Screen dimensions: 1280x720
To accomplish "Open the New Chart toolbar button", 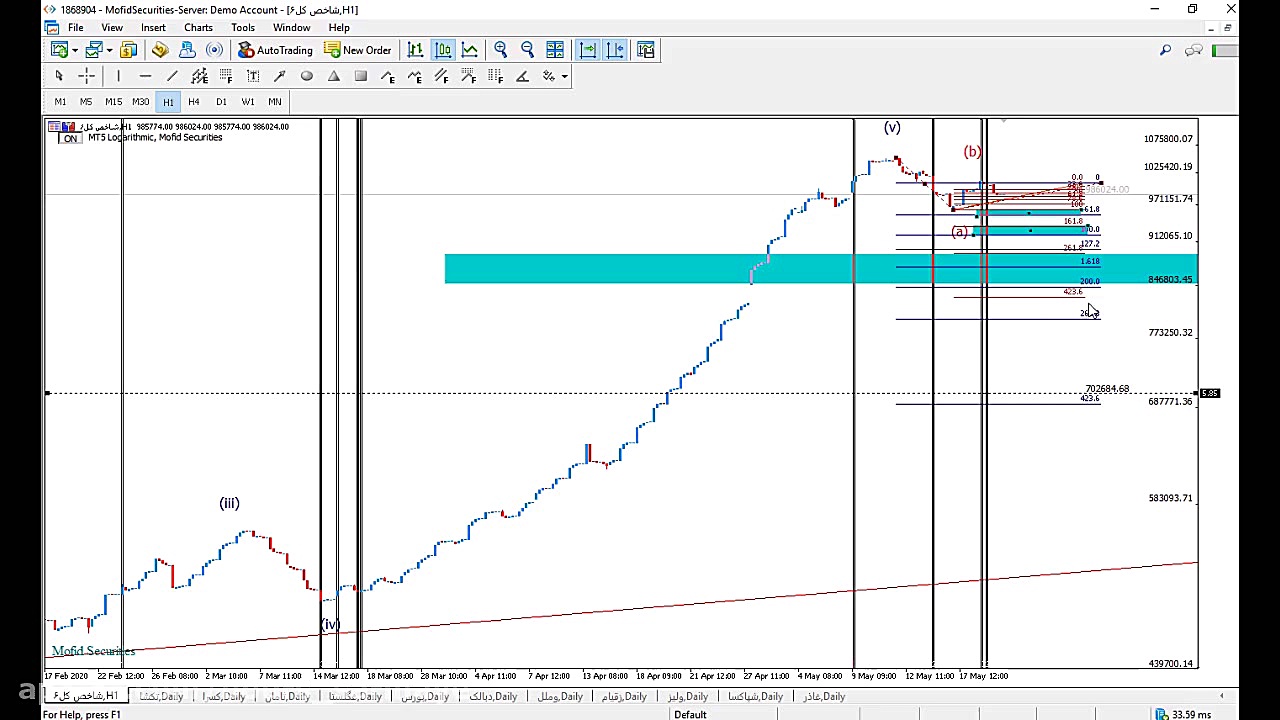I will coord(59,50).
